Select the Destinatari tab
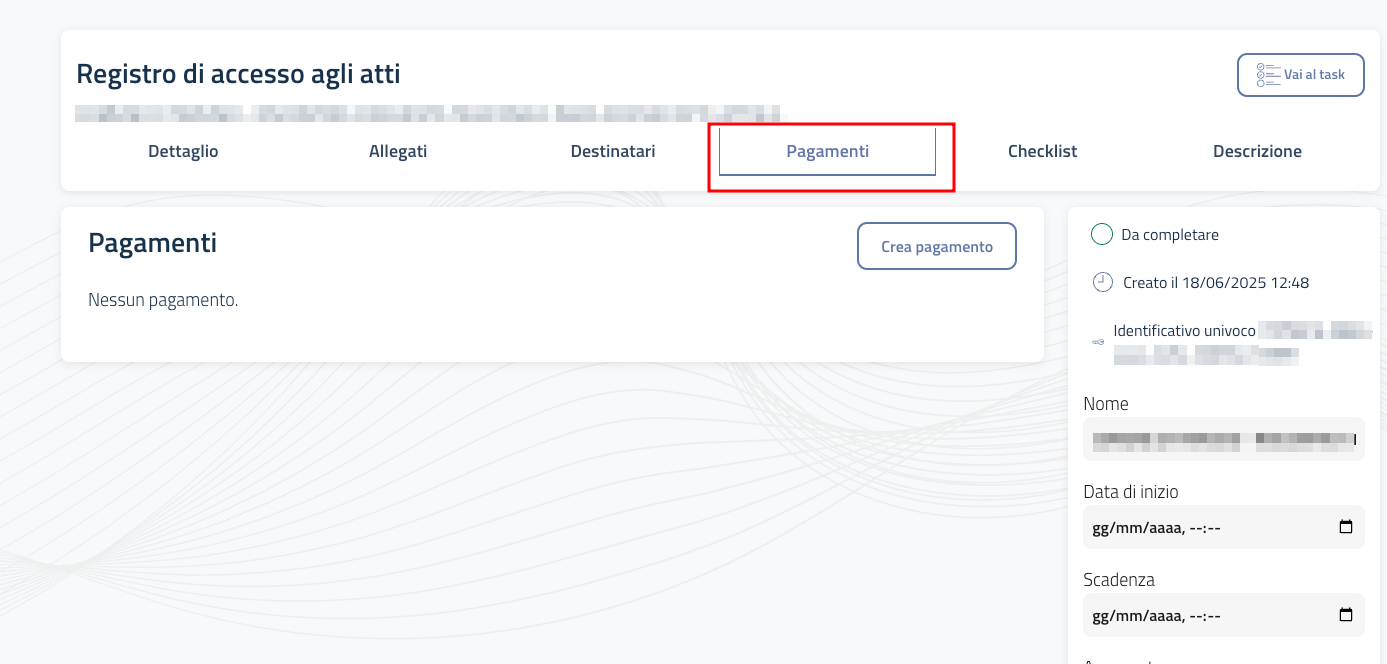Image resolution: width=1387 pixels, height=664 pixels. [x=613, y=151]
